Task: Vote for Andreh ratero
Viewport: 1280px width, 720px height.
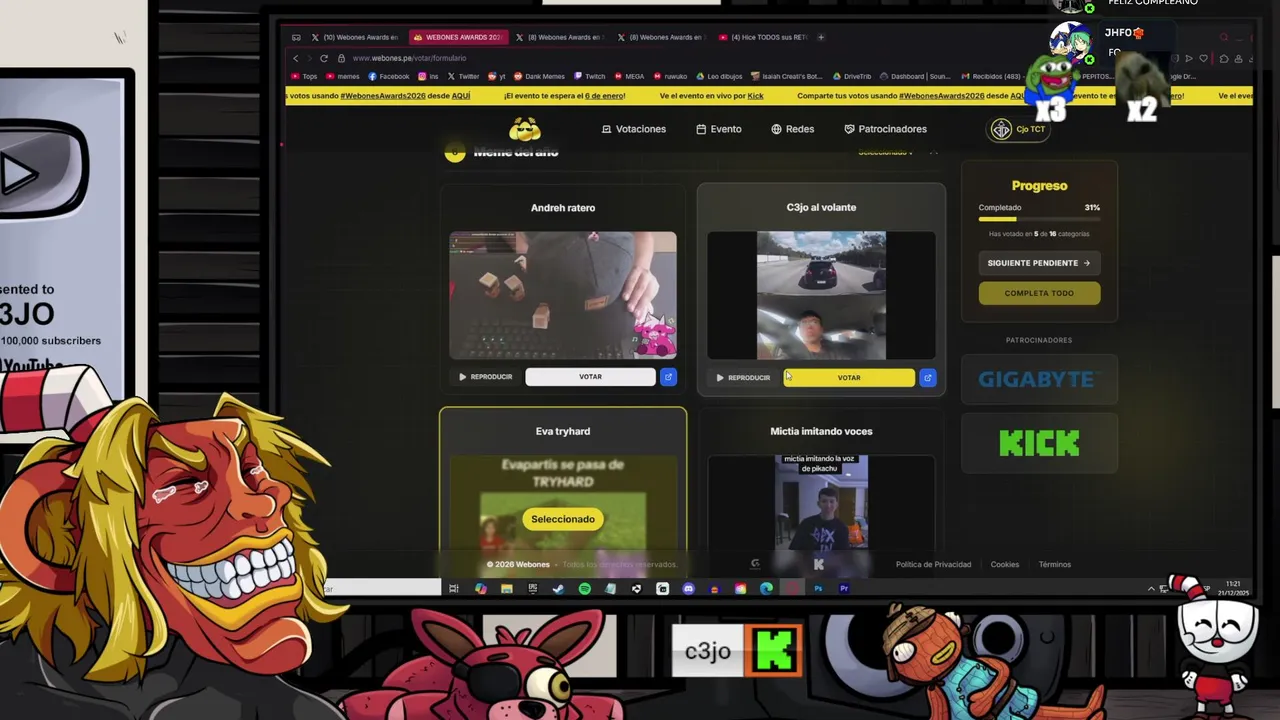Action: coord(590,377)
